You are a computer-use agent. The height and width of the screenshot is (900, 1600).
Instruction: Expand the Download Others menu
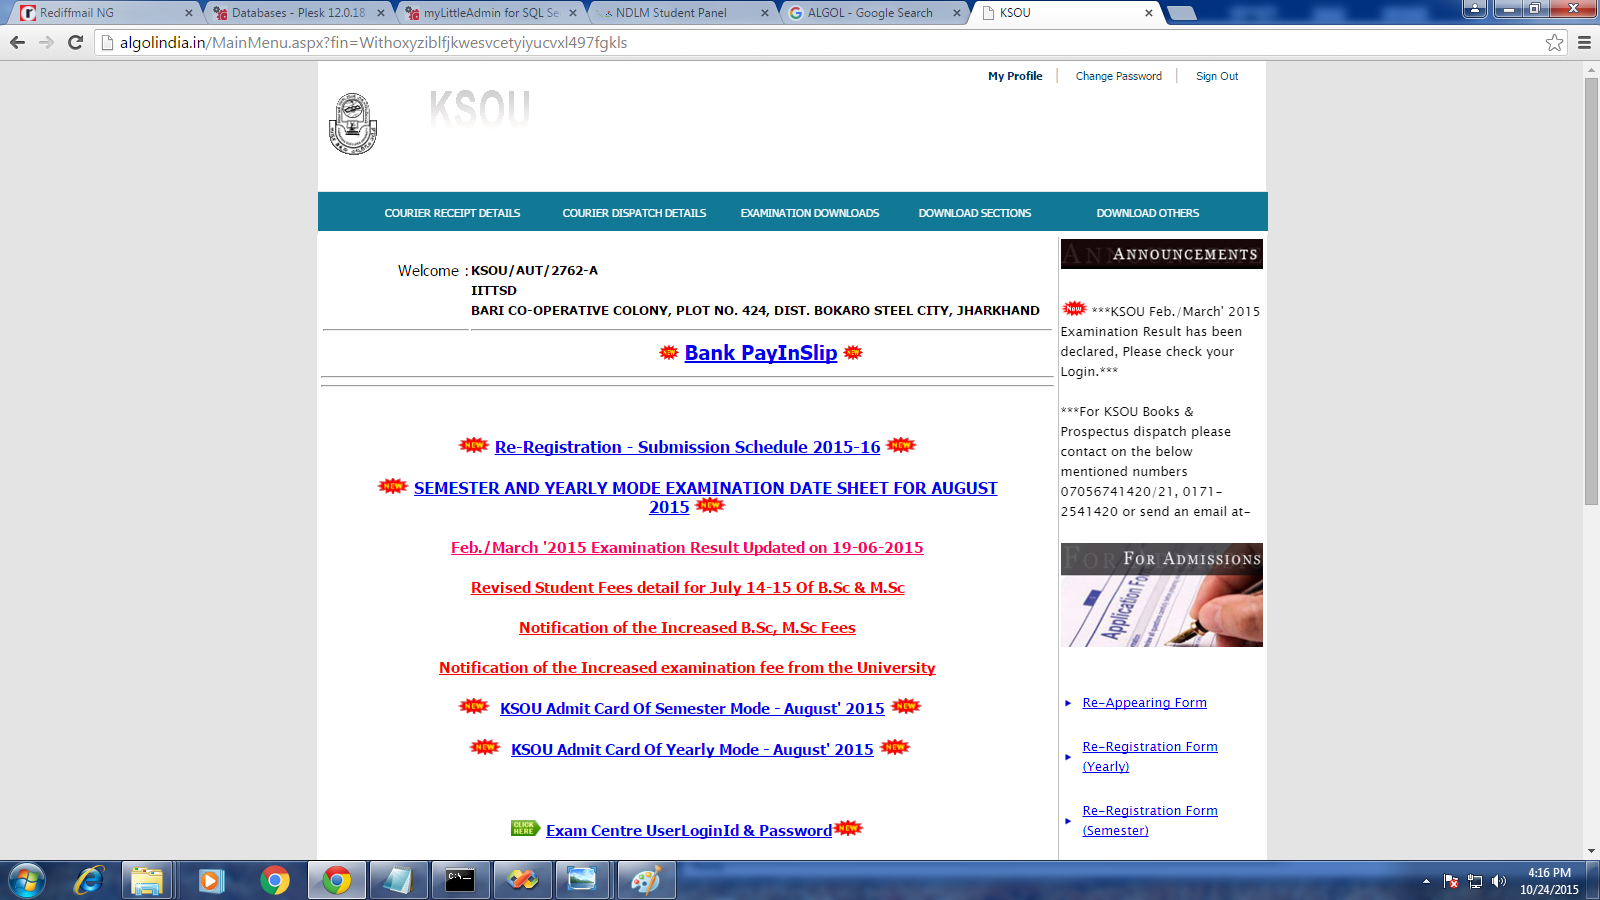click(1147, 213)
